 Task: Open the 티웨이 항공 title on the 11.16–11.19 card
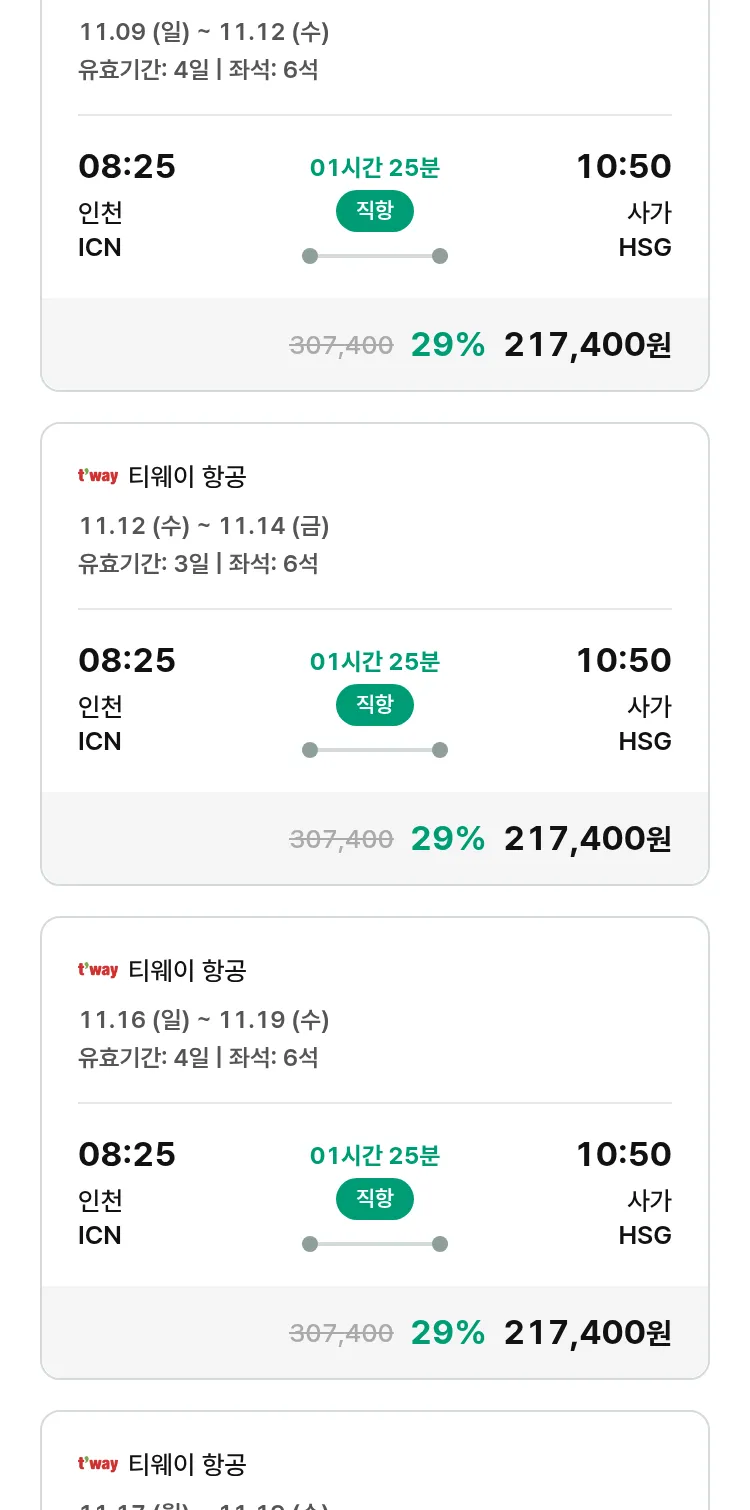pyautogui.click(x=187, y=971)
